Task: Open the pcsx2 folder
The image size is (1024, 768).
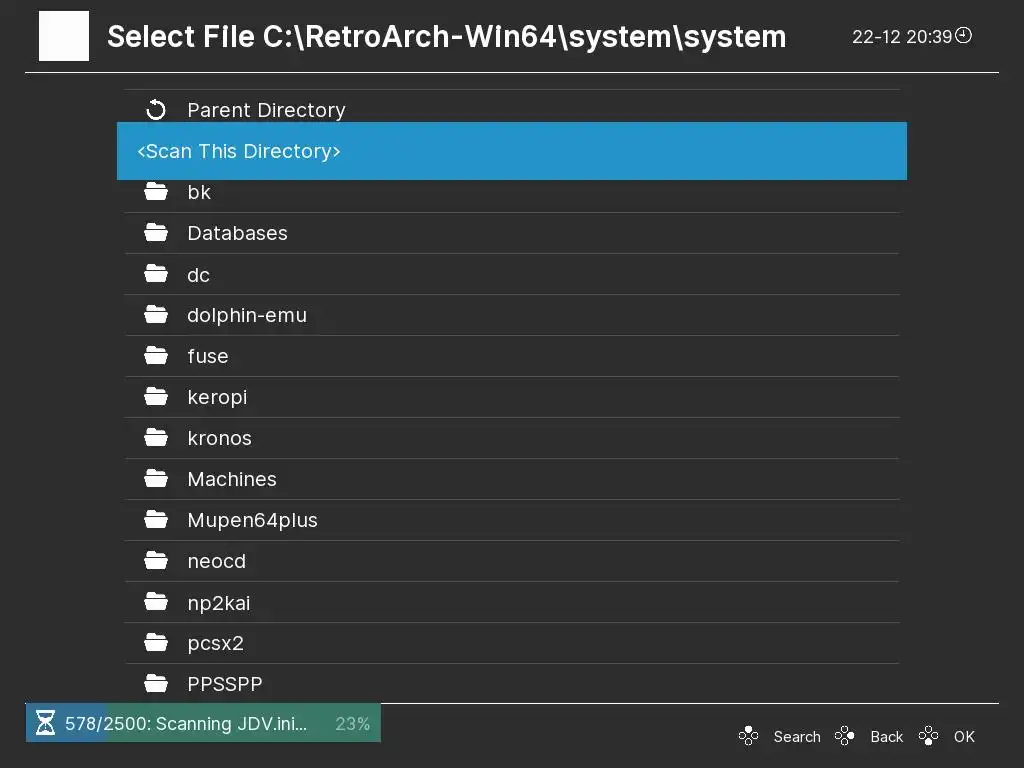Action: (215, 643)
